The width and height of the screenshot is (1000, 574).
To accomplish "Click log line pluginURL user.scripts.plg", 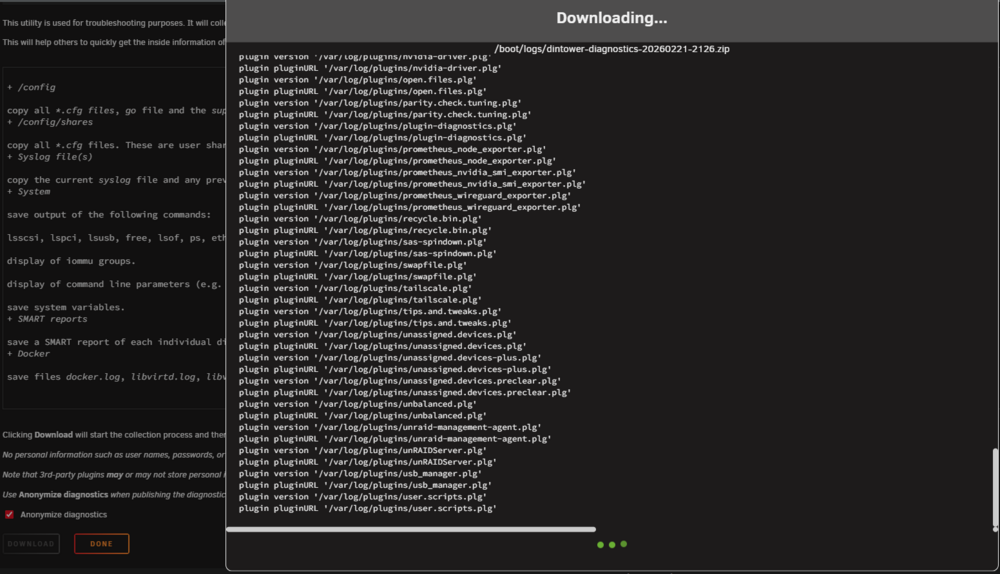I will point(368,508).
